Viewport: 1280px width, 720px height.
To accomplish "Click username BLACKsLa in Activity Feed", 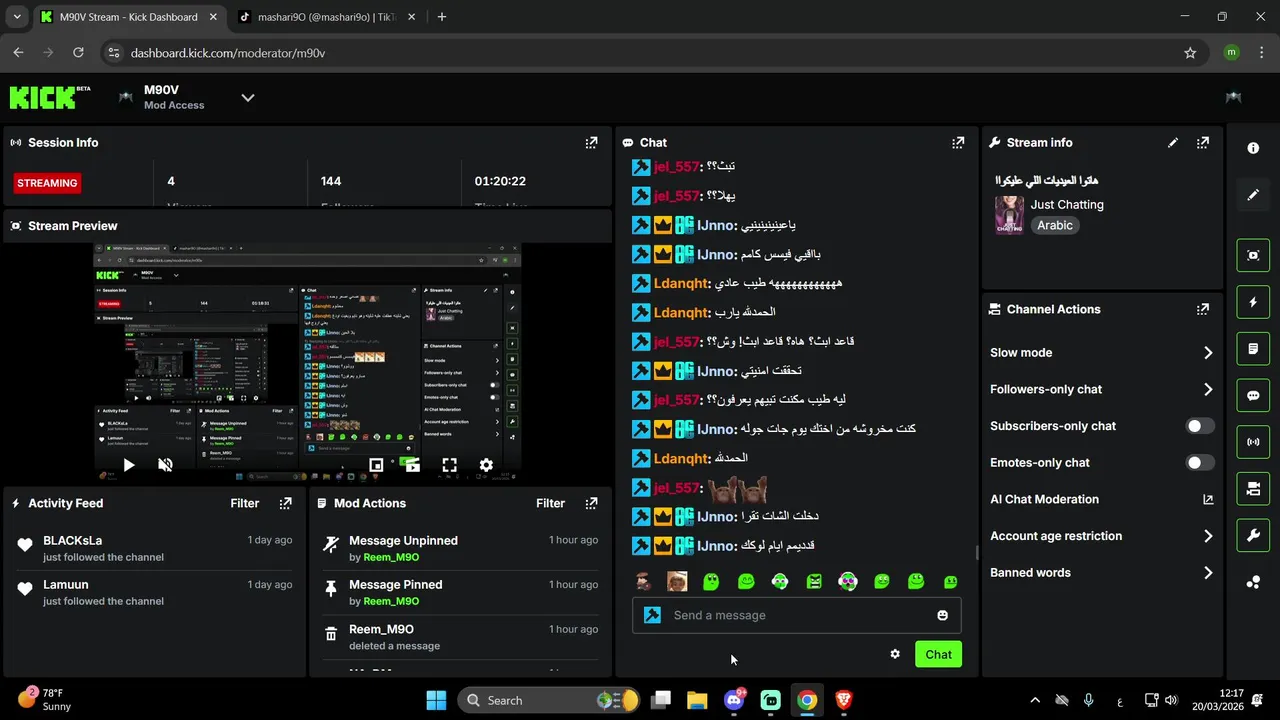I will pyautogui.click(x=73, y=540).
